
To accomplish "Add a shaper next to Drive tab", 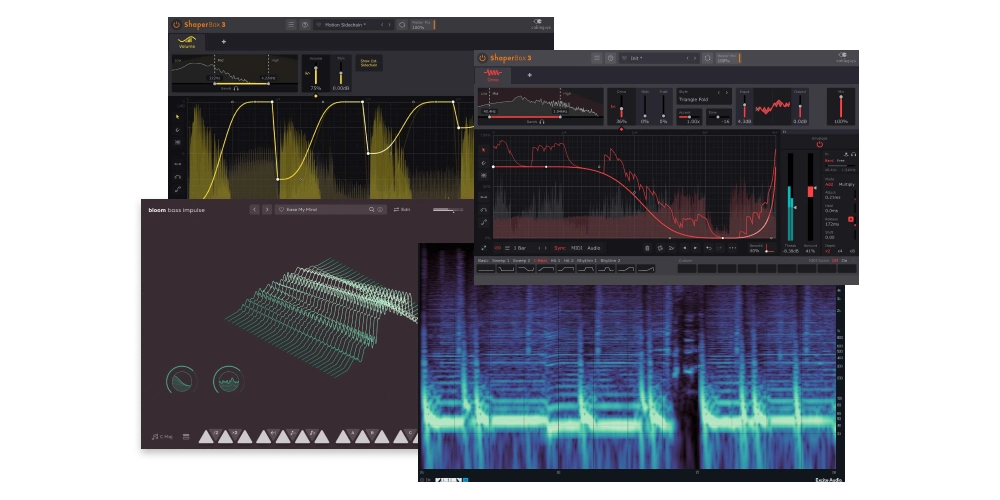I will [529, 75].
